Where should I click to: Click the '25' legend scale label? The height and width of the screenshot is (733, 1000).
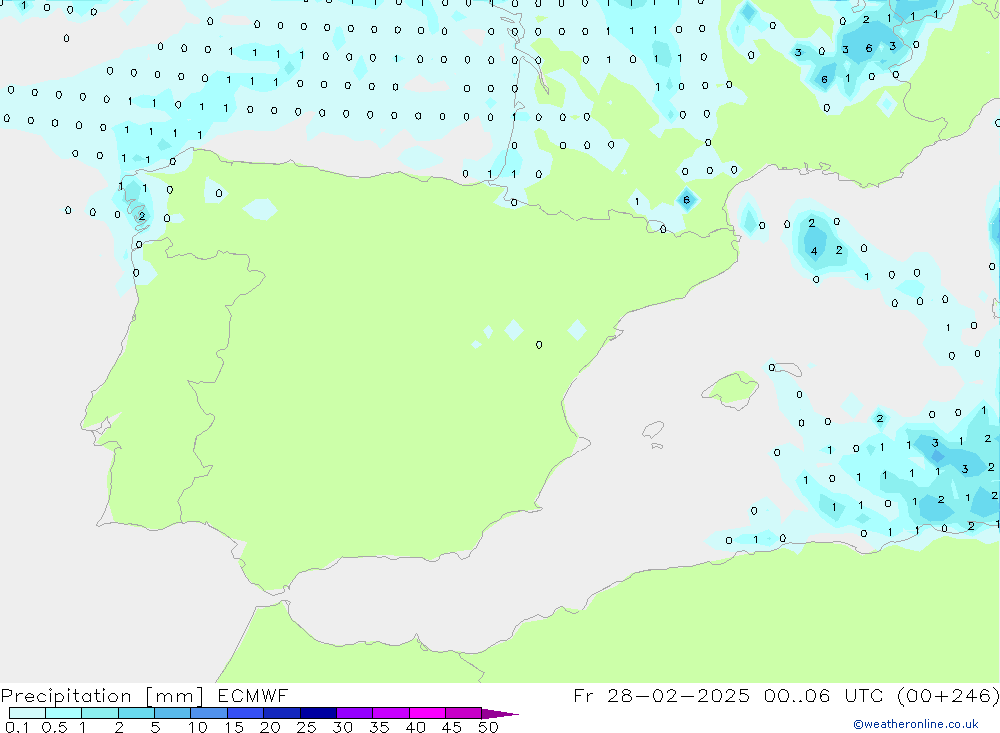pyautogui.click(x=307, y=727)
